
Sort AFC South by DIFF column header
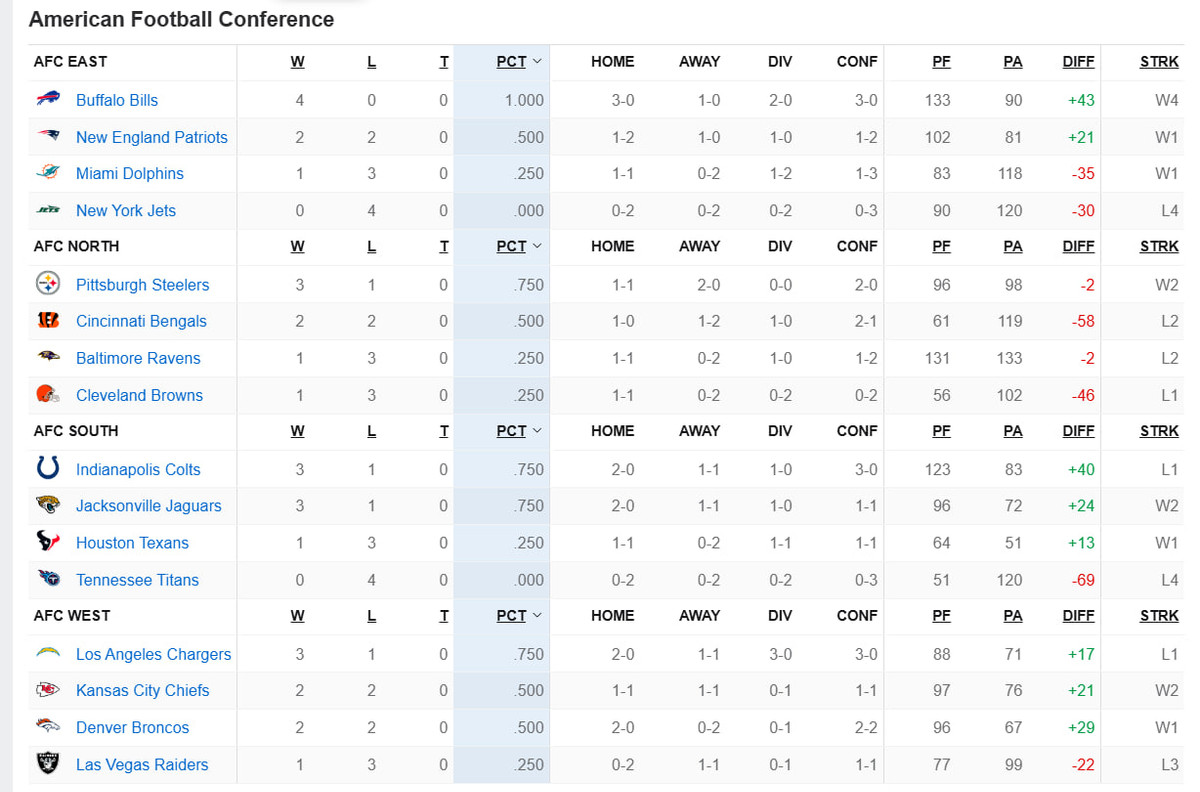1078,431
